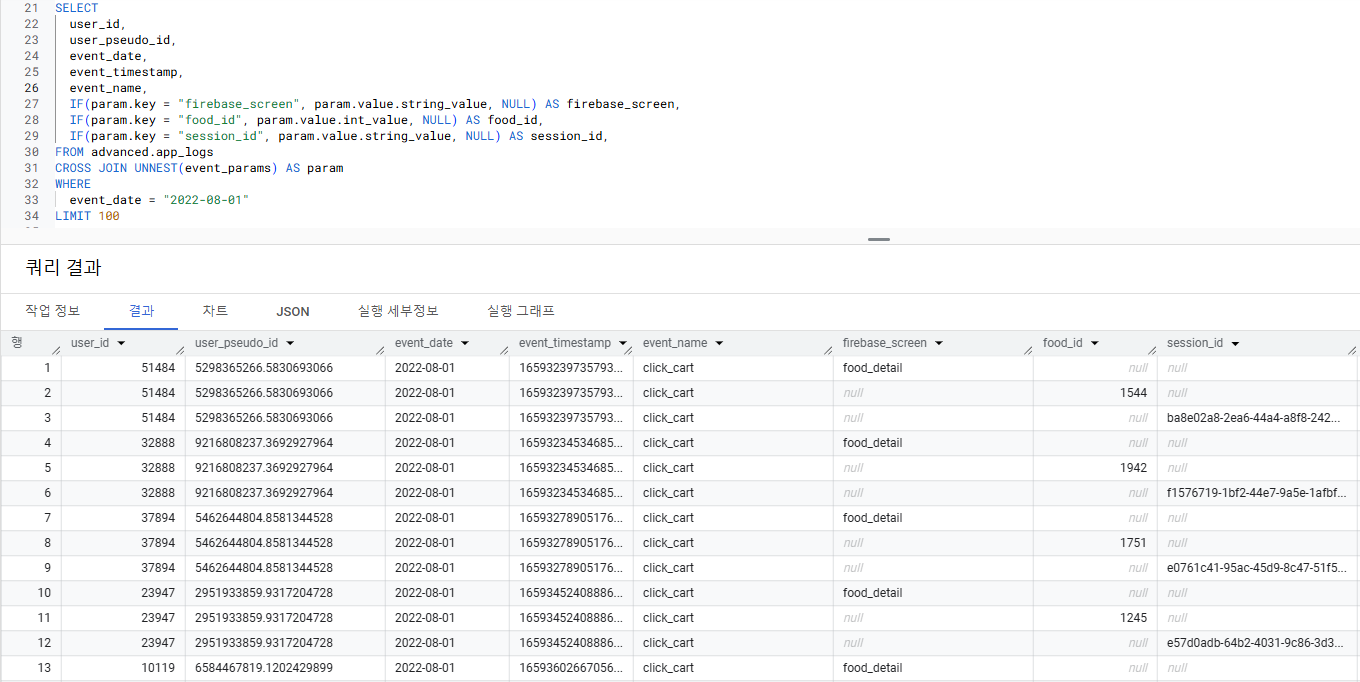Click food_id value 1942
The image size is (1360, 682).
tap(1134, 468)
